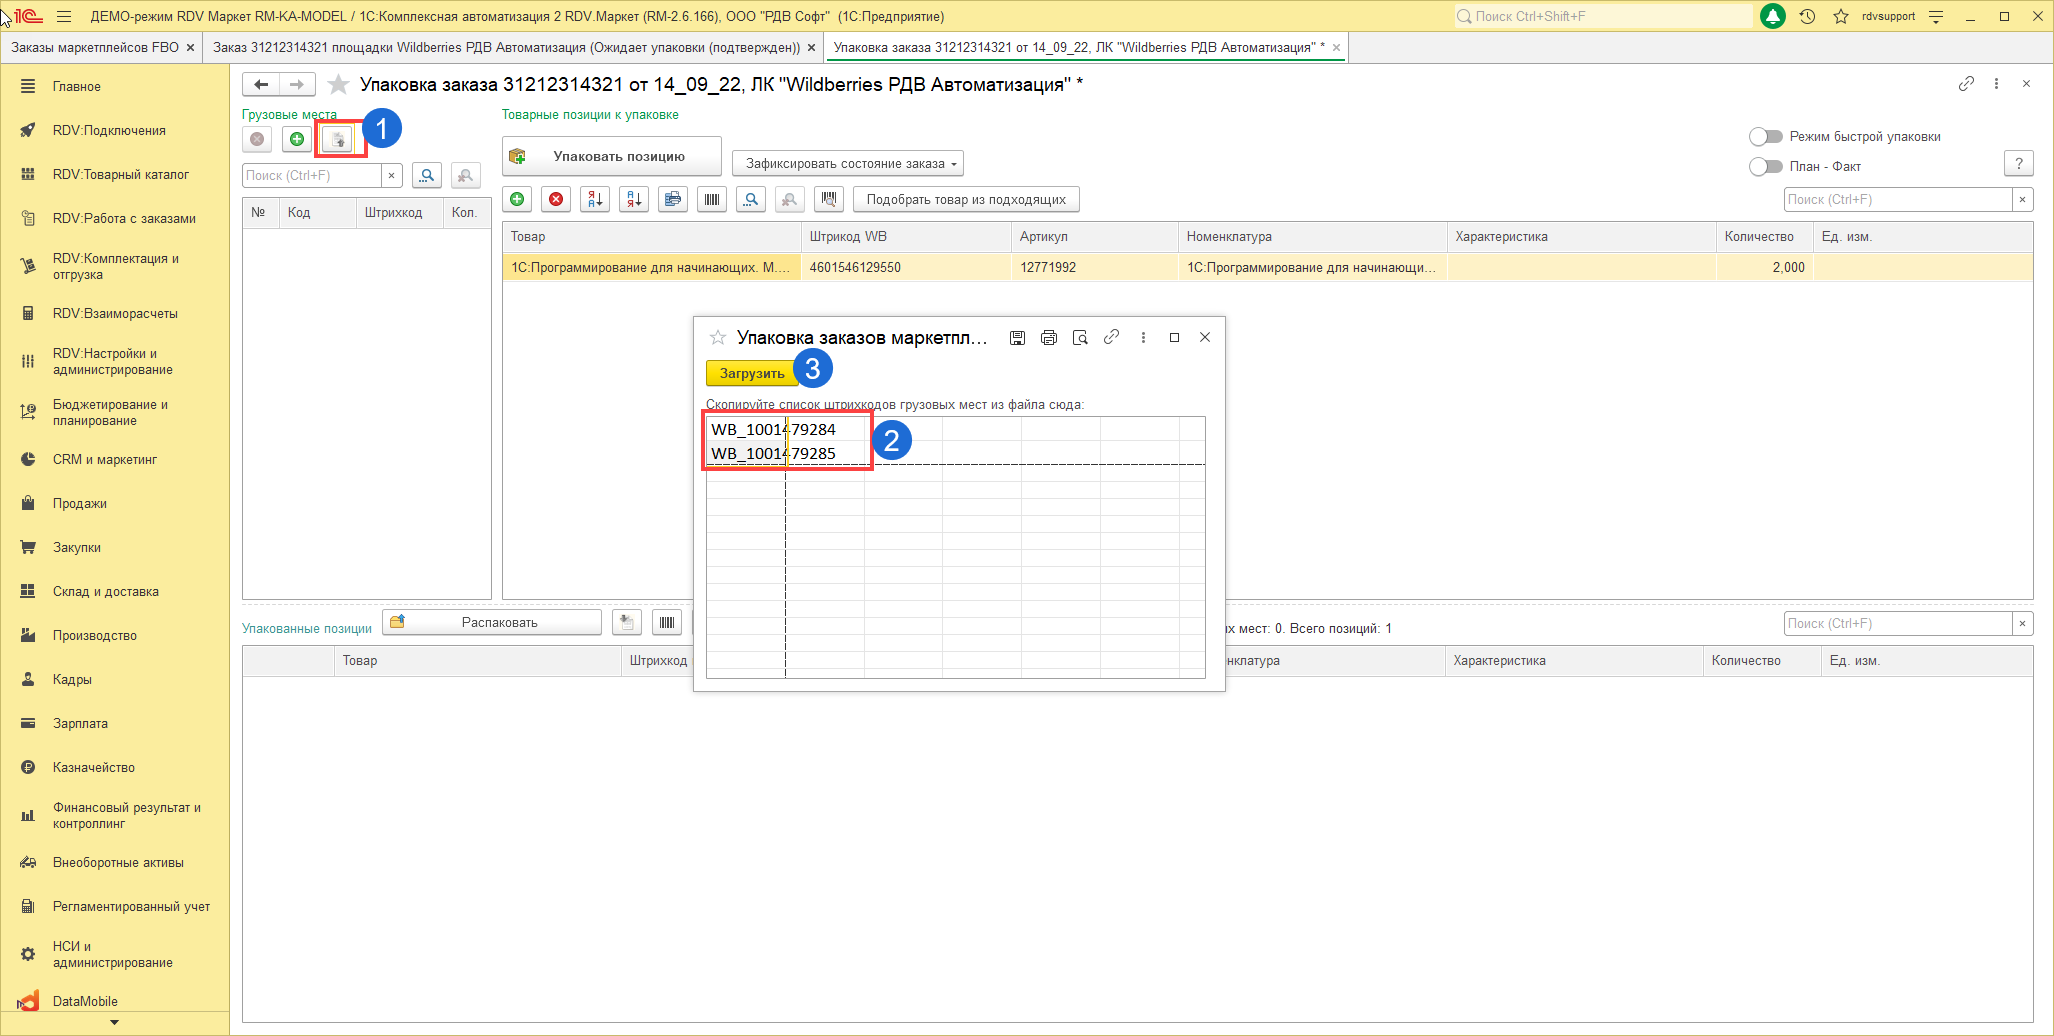The width and height of the screenshot is (2054, 1036).
Task: Add dialog to favorites with star icon
Action: (x=717, y=338)
